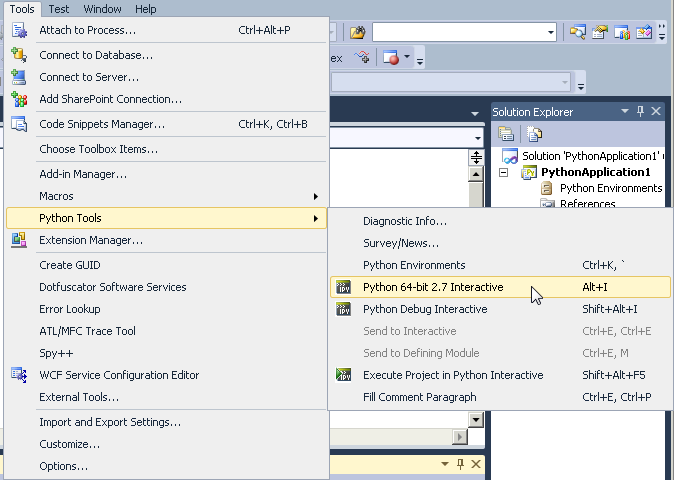
Task: Choose Customize menu entry
Action: [x=166, y=444]
